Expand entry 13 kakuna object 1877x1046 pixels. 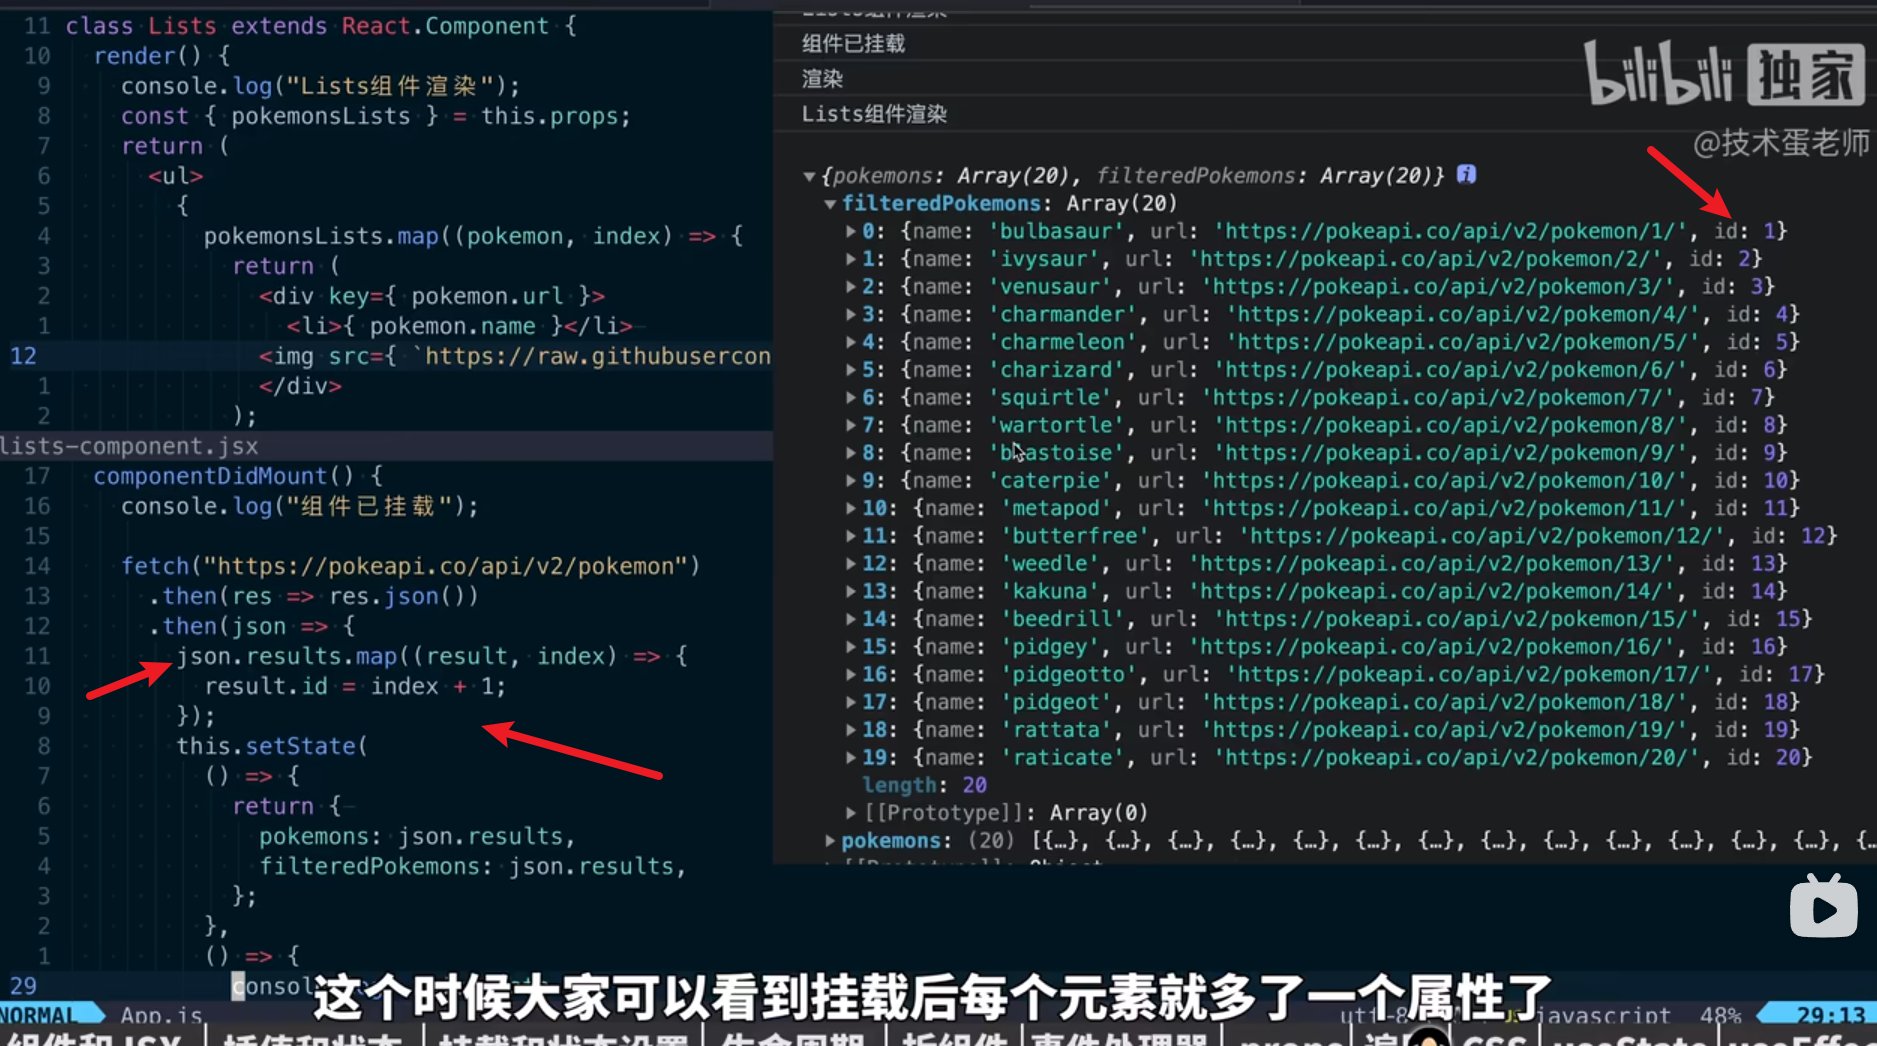coord(851,592)
